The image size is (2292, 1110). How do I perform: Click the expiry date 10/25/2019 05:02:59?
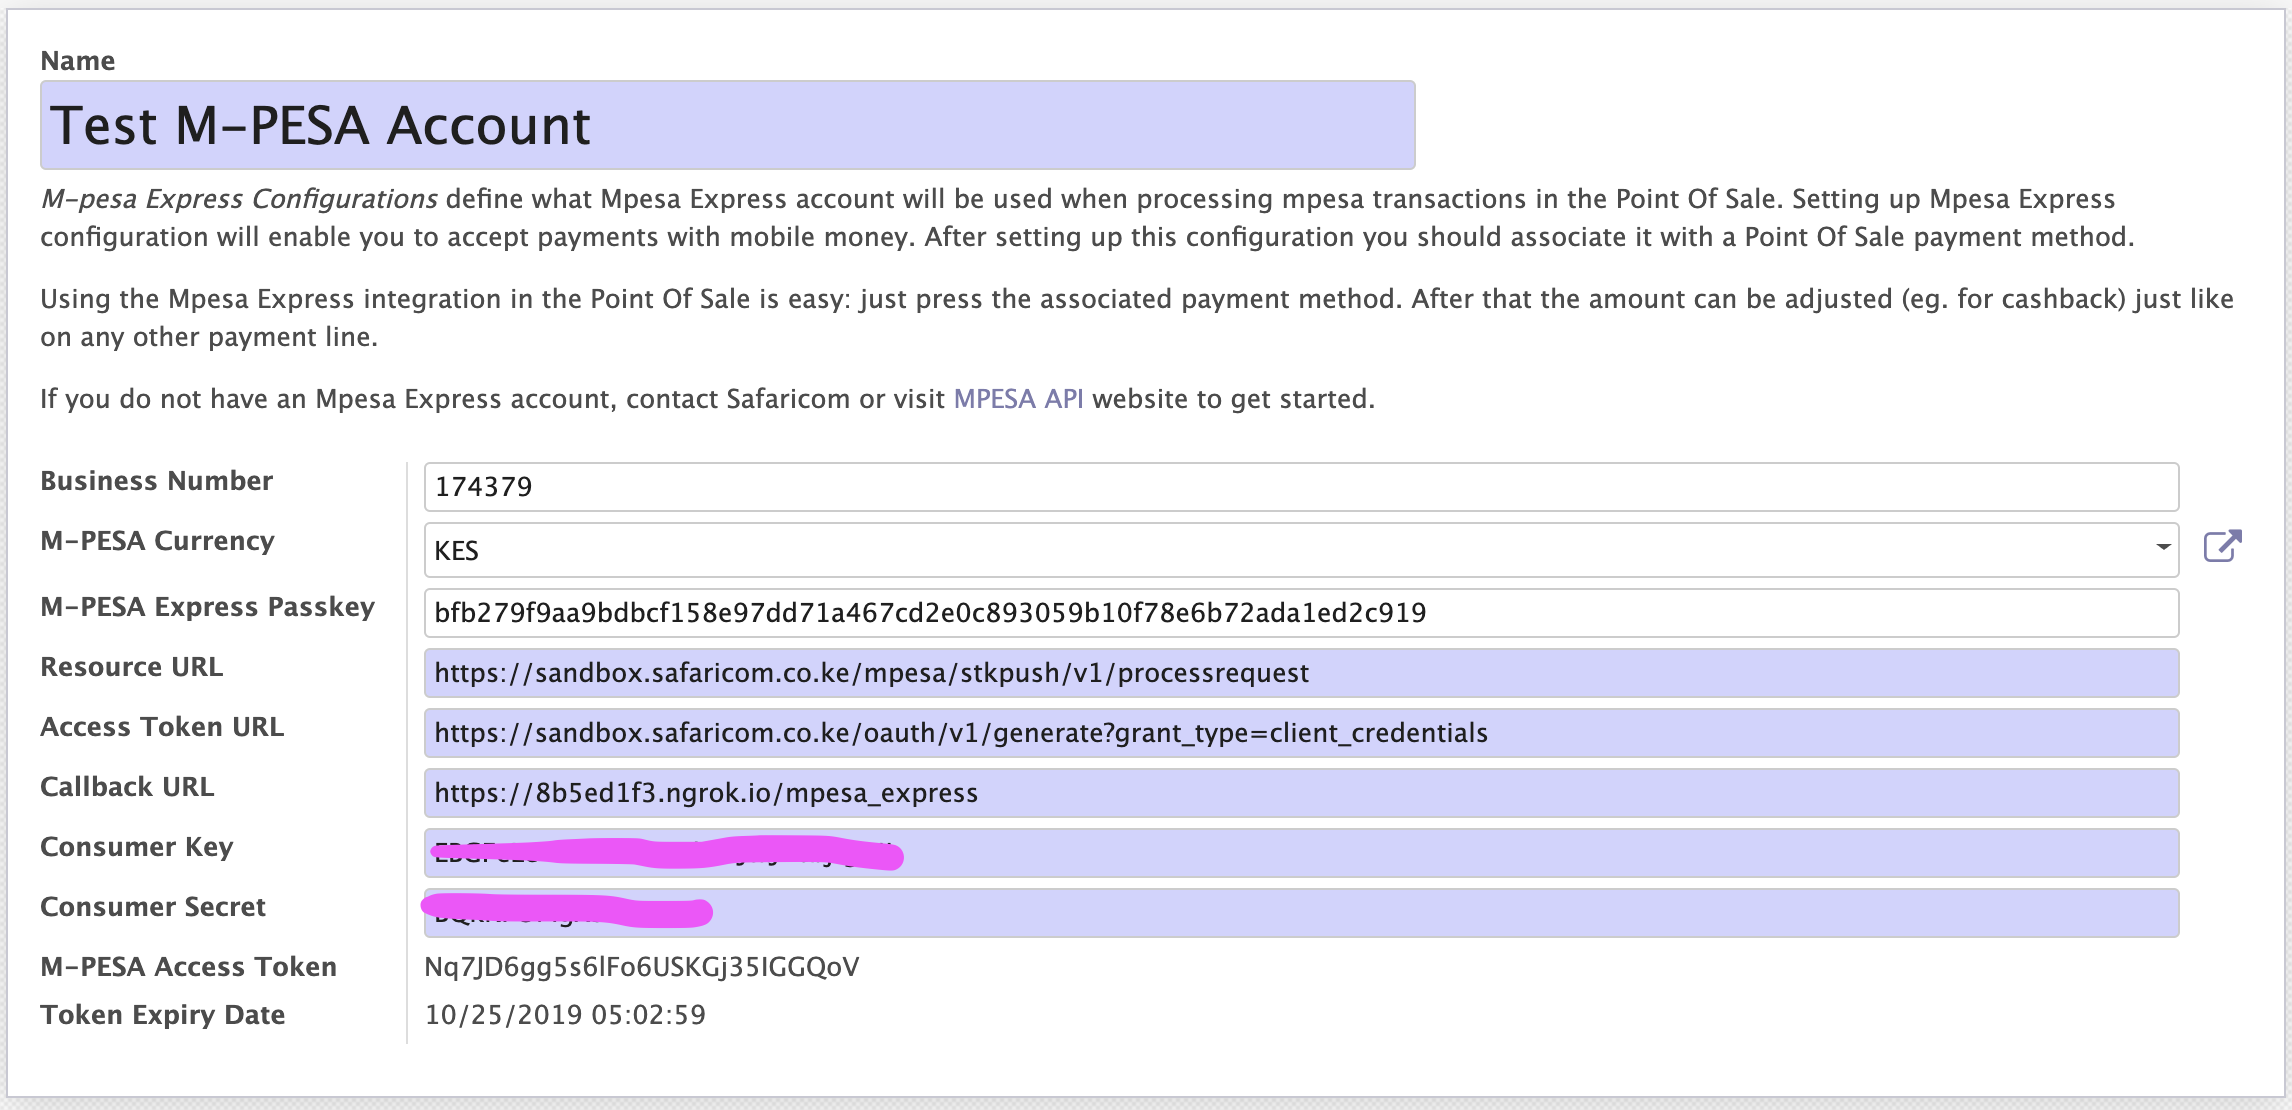pos(565,1015)
